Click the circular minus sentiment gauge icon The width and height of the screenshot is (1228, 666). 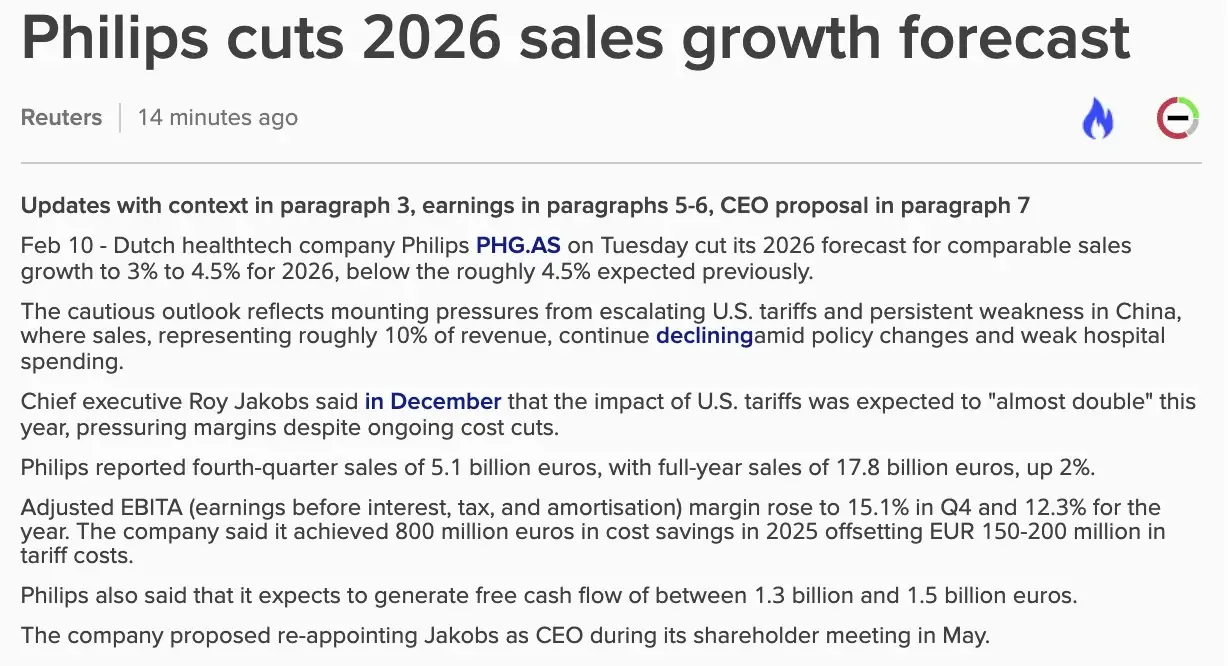tap(1178, 118)
